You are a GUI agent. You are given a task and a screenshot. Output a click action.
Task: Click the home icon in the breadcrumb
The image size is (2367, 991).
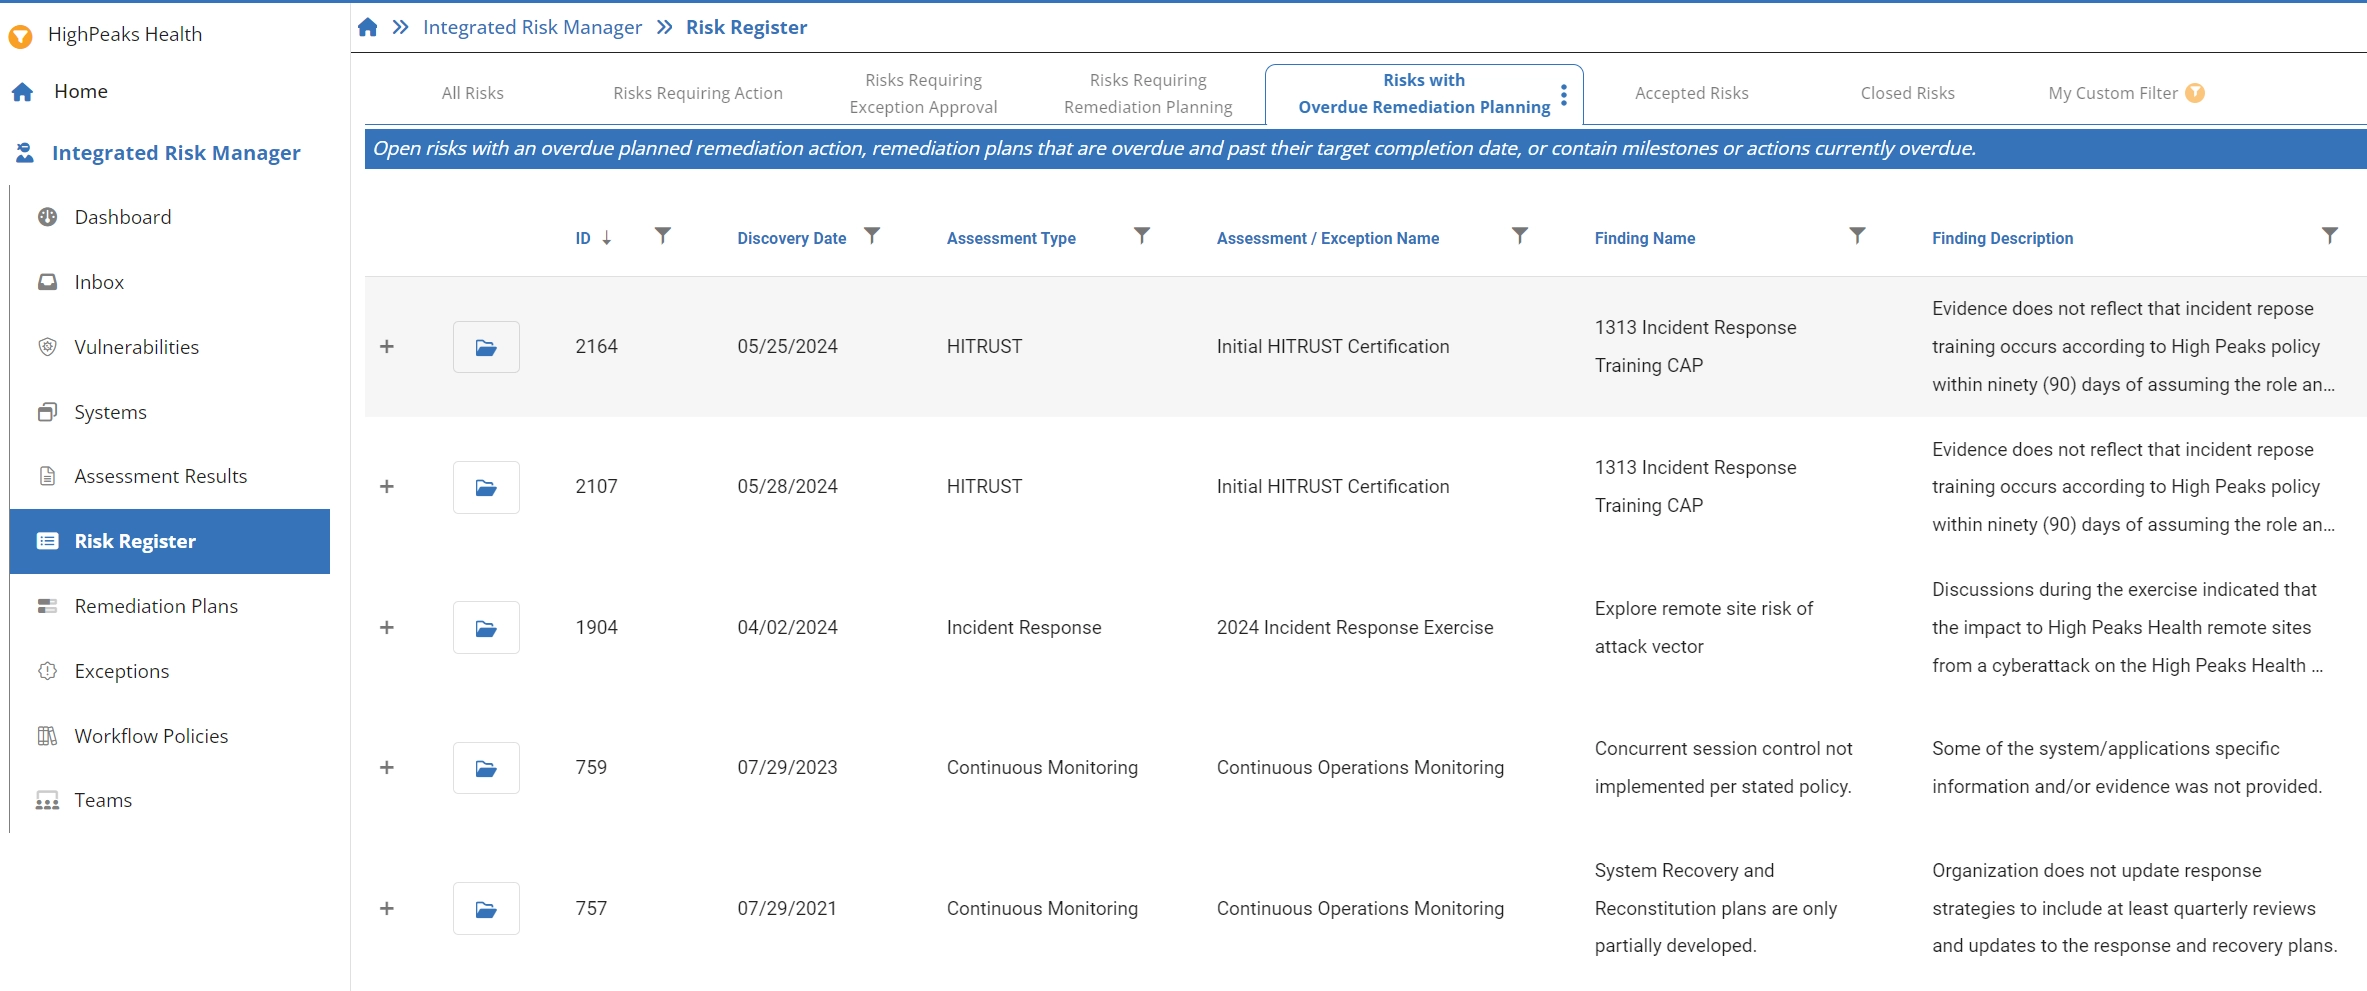coord(368,27)
